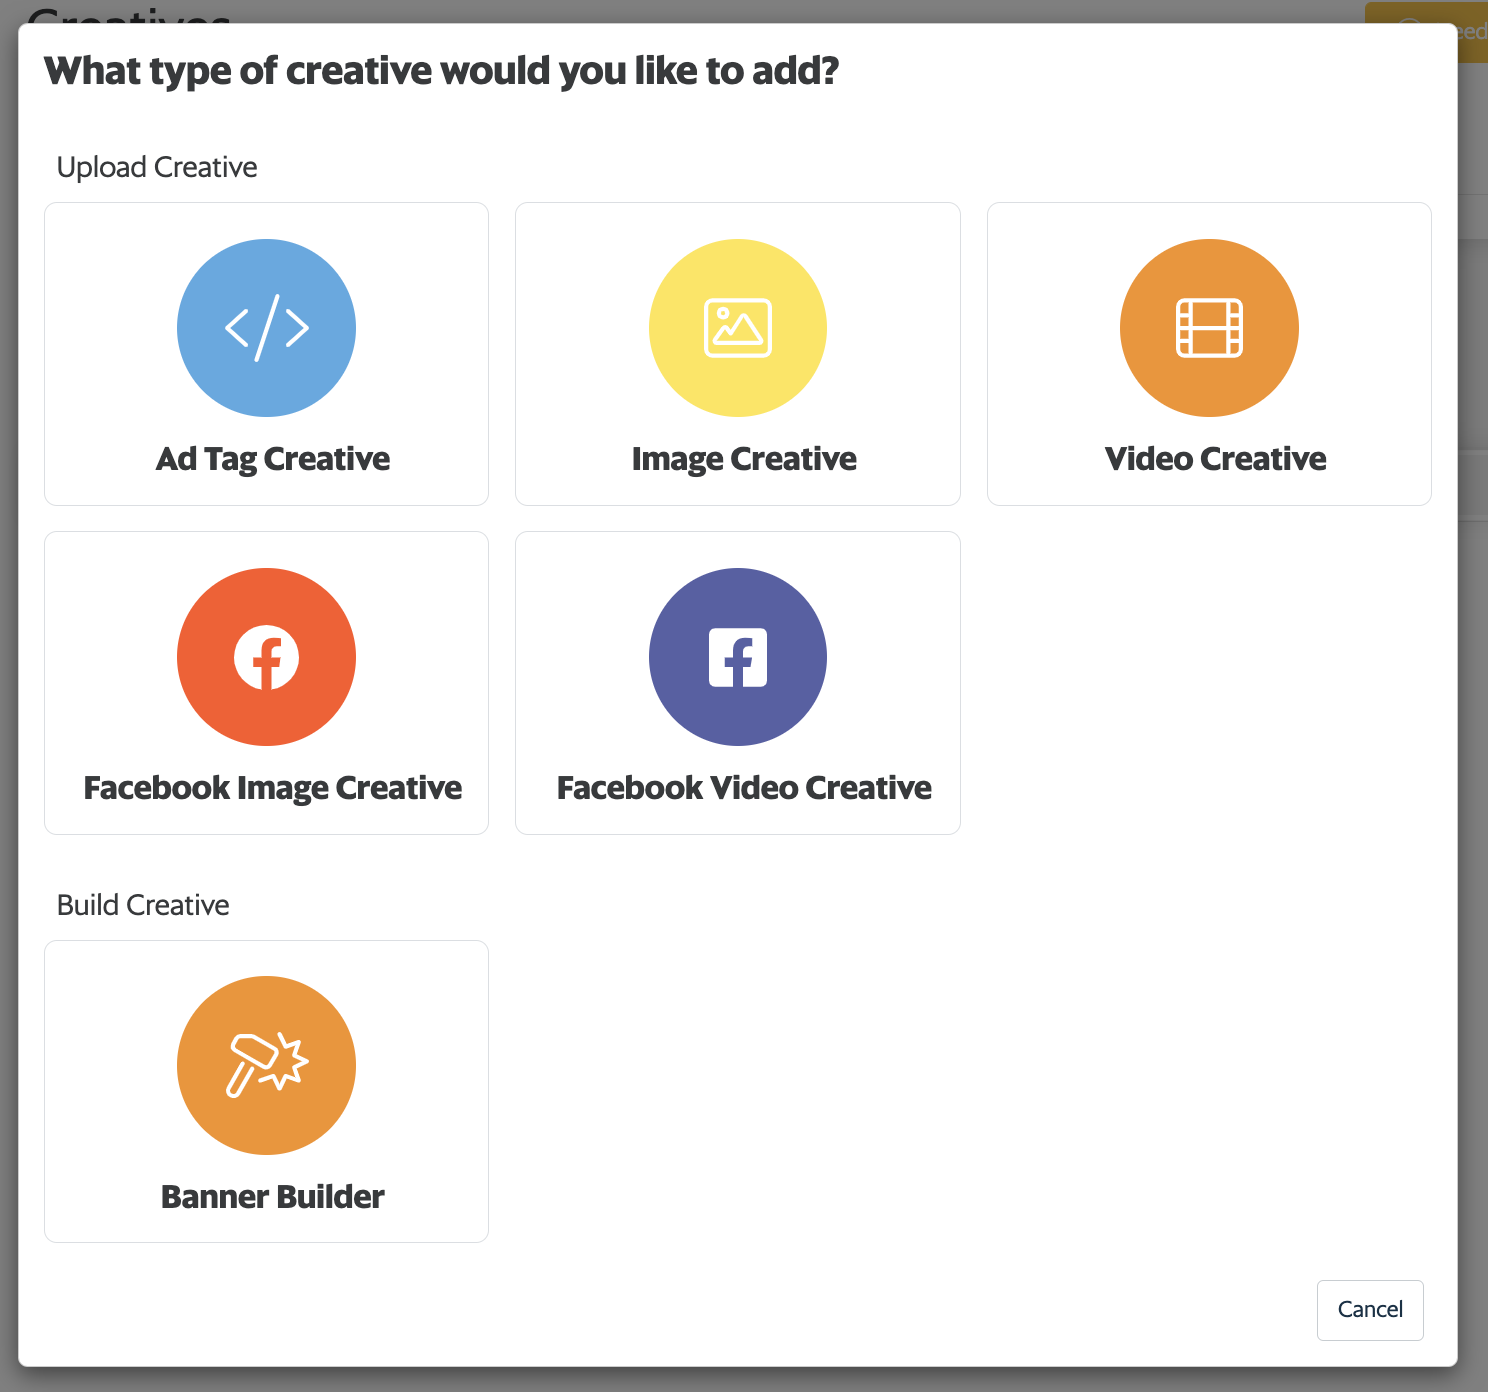Select the red Facebook Image Creative icon
1488x1392 pixels.
click(x=266, y=657)
